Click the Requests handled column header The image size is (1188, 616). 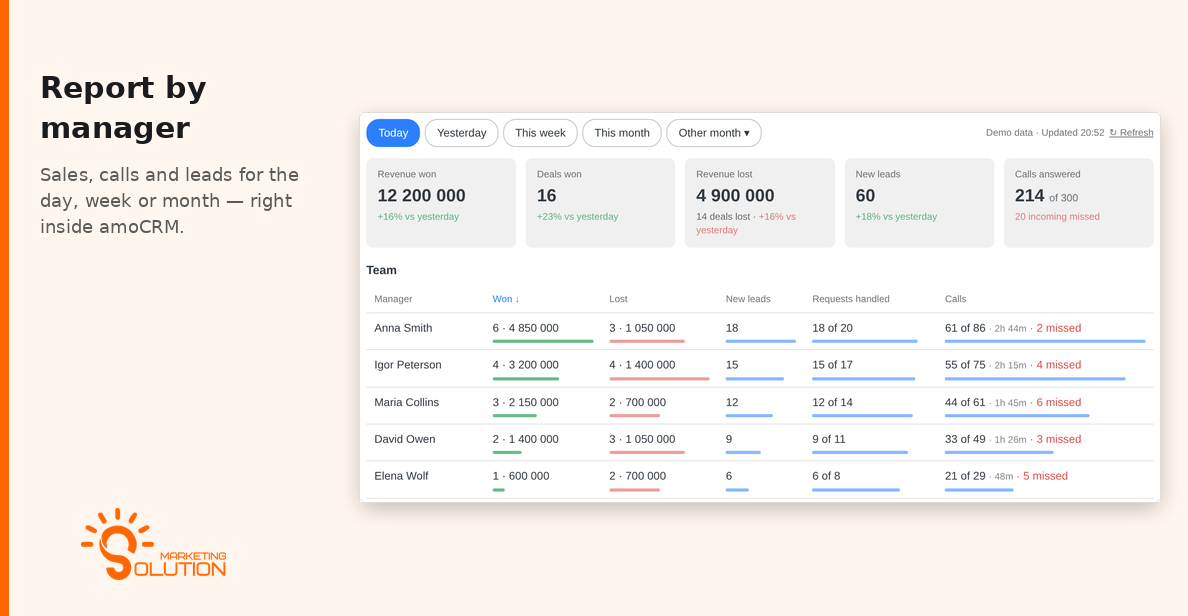tap(851, 299)
